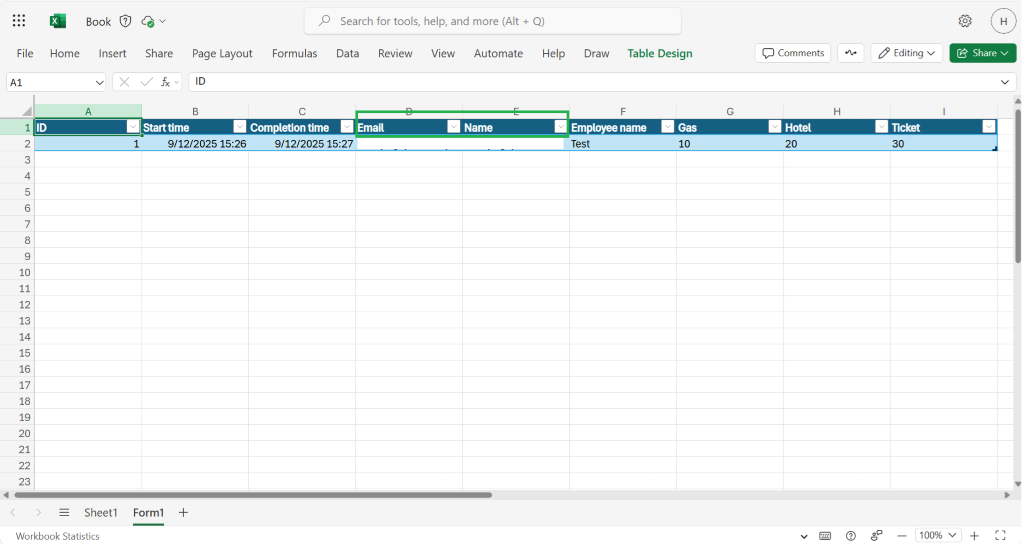Open the settings gear icon
1024x545 pixels.
coord(965,21)
